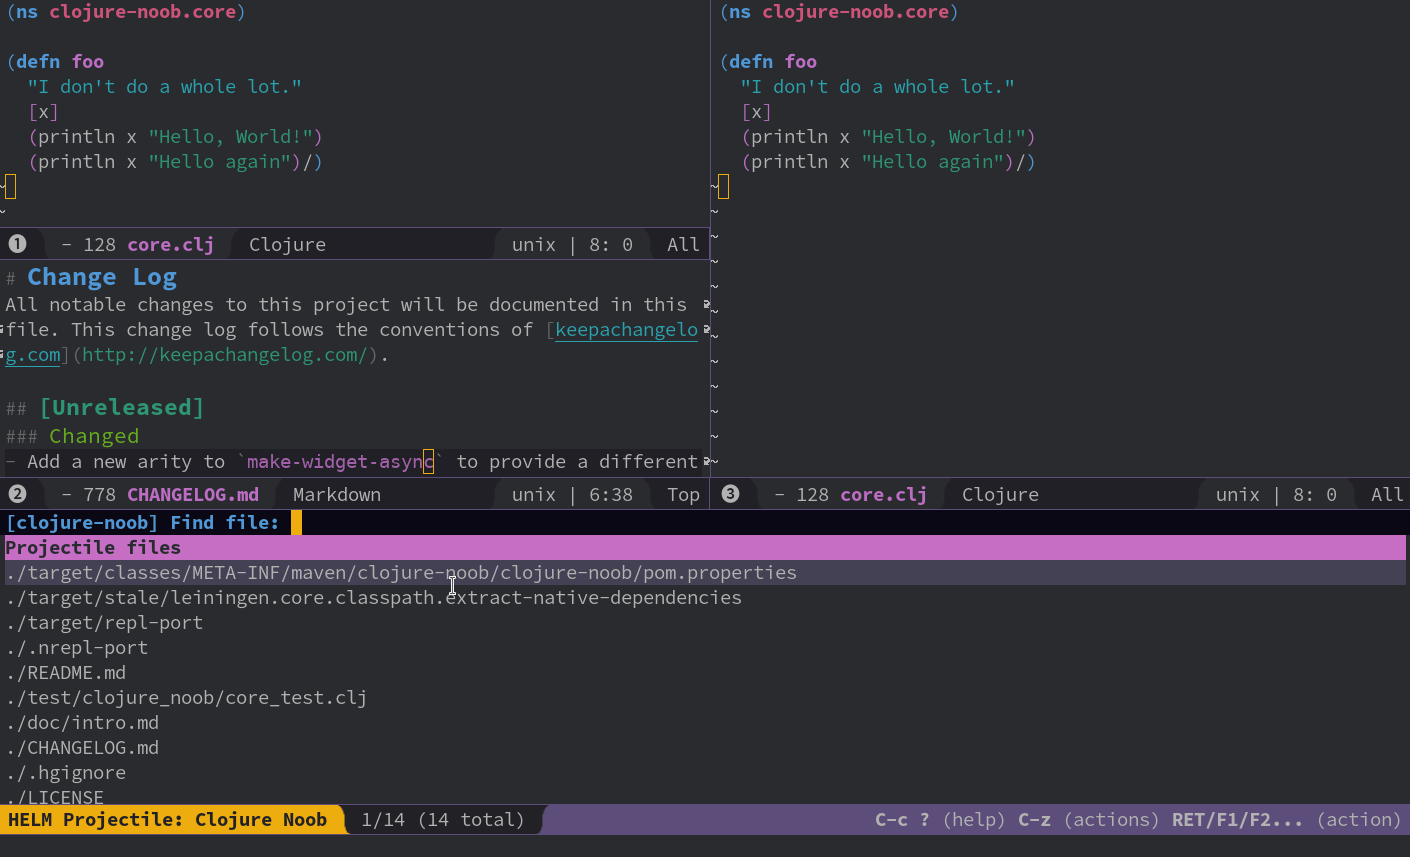1410x857 pixels.
Task: Click core.clj buffer name in window 1 modeline
Action: tap(170, 245)
